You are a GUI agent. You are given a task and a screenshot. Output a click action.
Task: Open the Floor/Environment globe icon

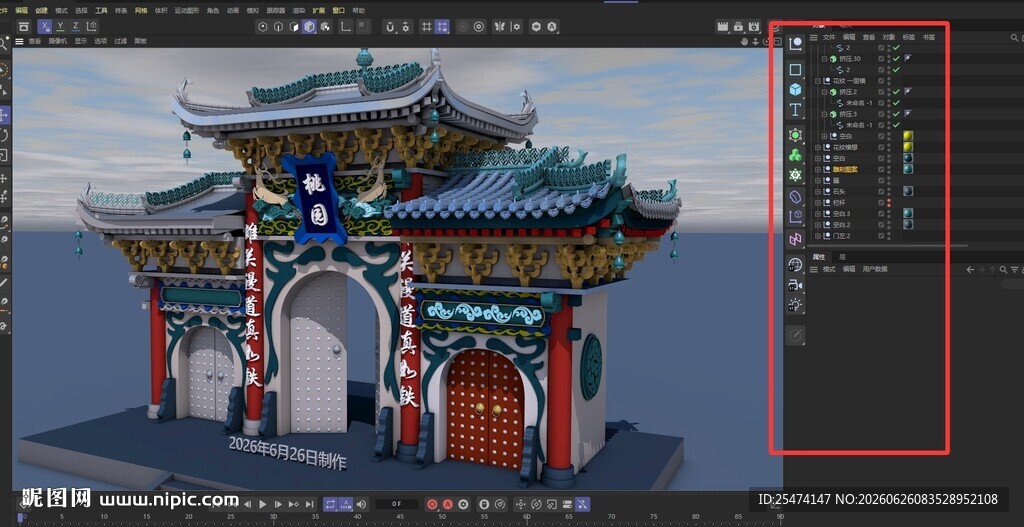tap(795, 264)
